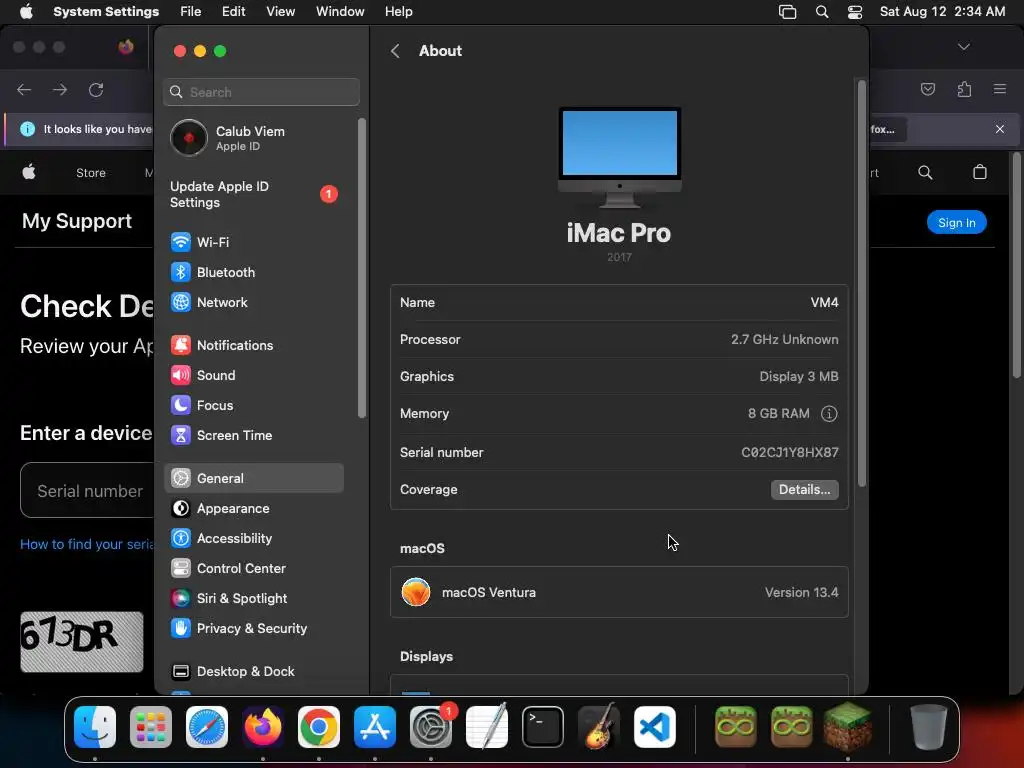Screen dimensions: 1024x768
Task: Open Trash from the Dock
Action: pos(929,727)
